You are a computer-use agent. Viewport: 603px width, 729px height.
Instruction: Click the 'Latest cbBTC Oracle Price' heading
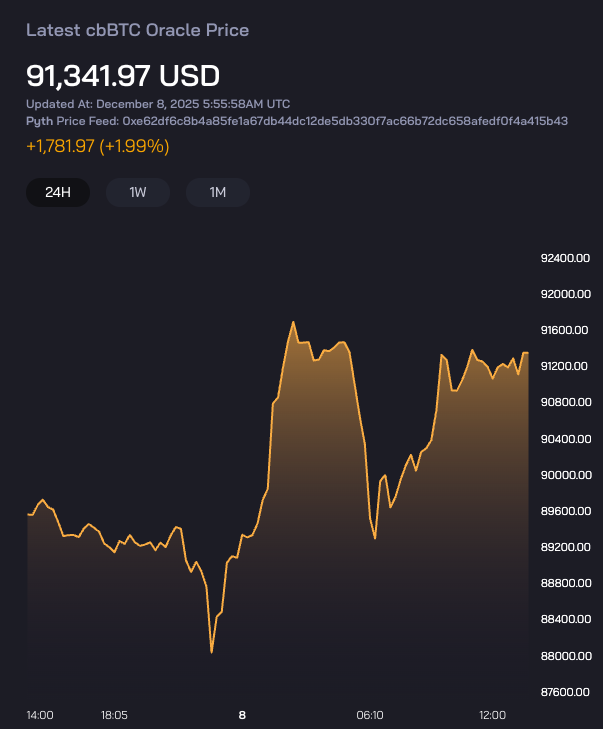click(138, 30)
